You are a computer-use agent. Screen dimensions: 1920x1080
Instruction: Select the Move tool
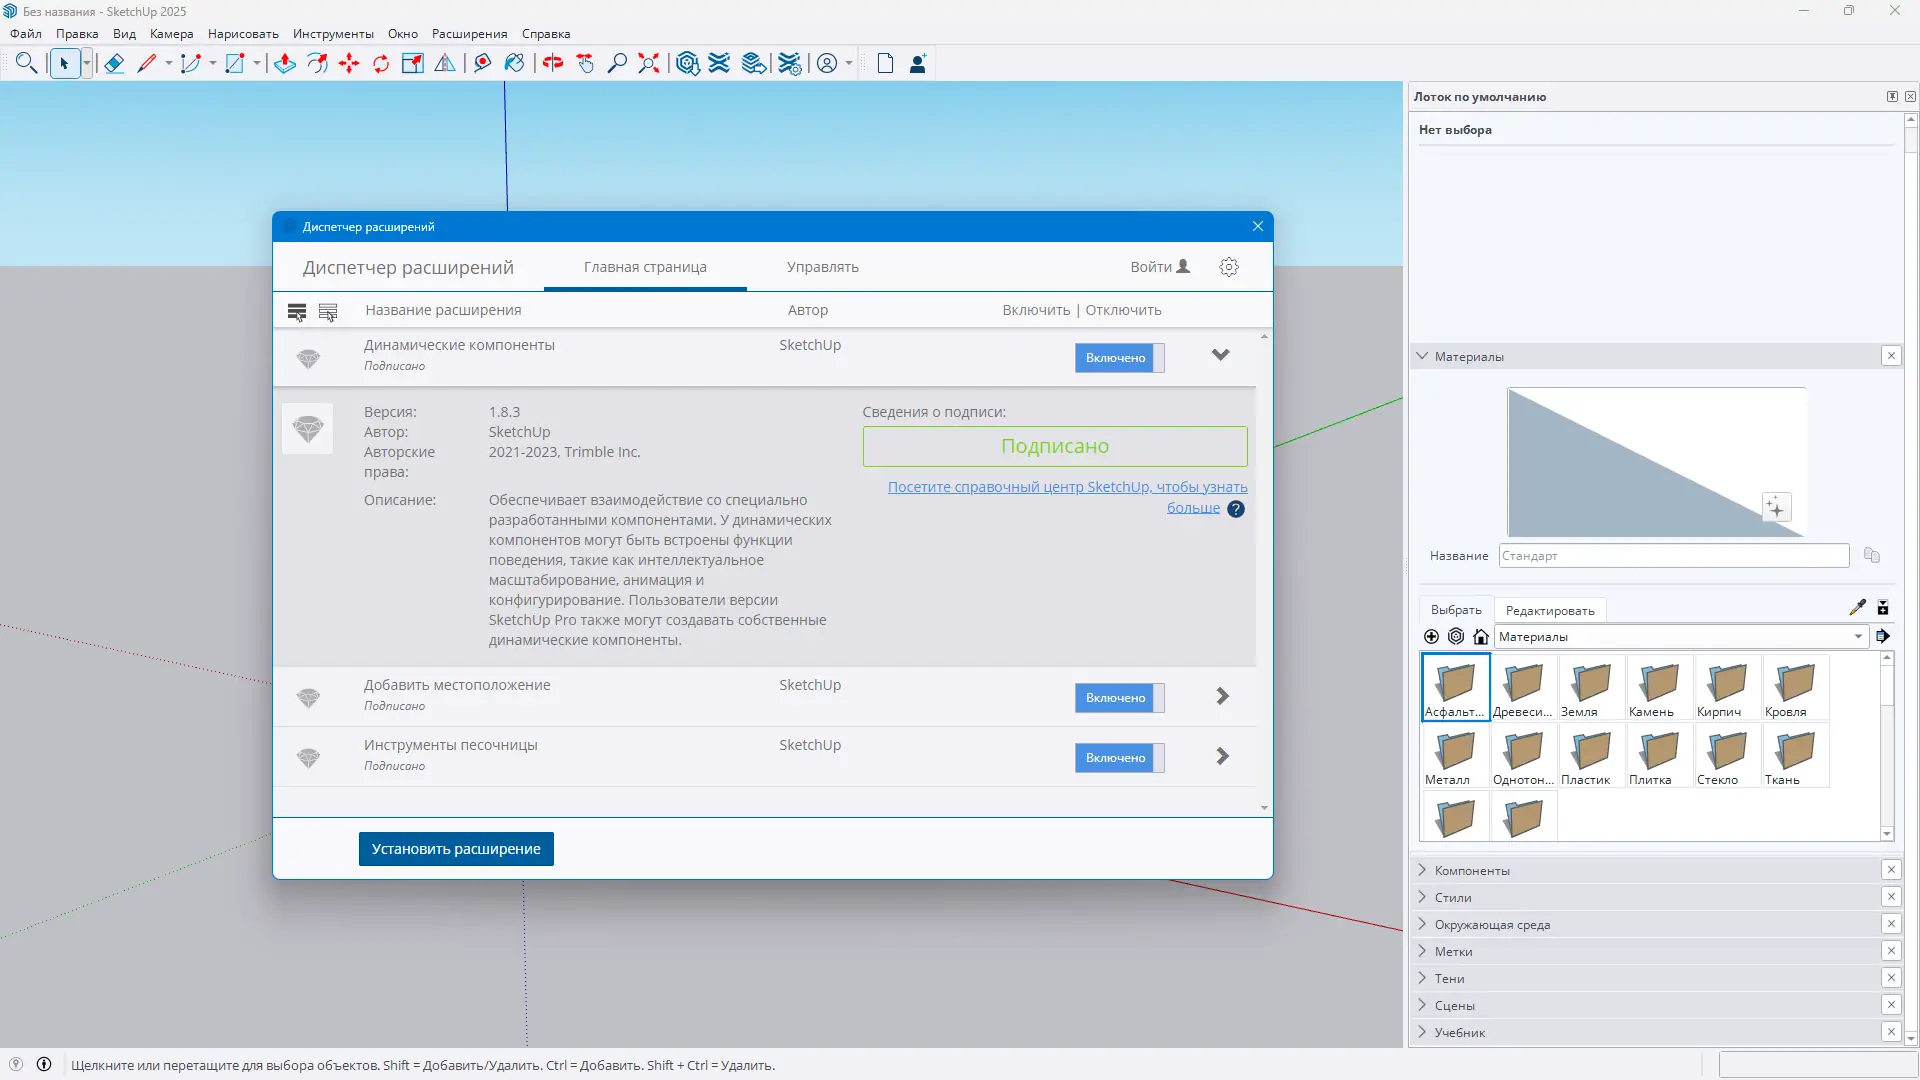349,64
